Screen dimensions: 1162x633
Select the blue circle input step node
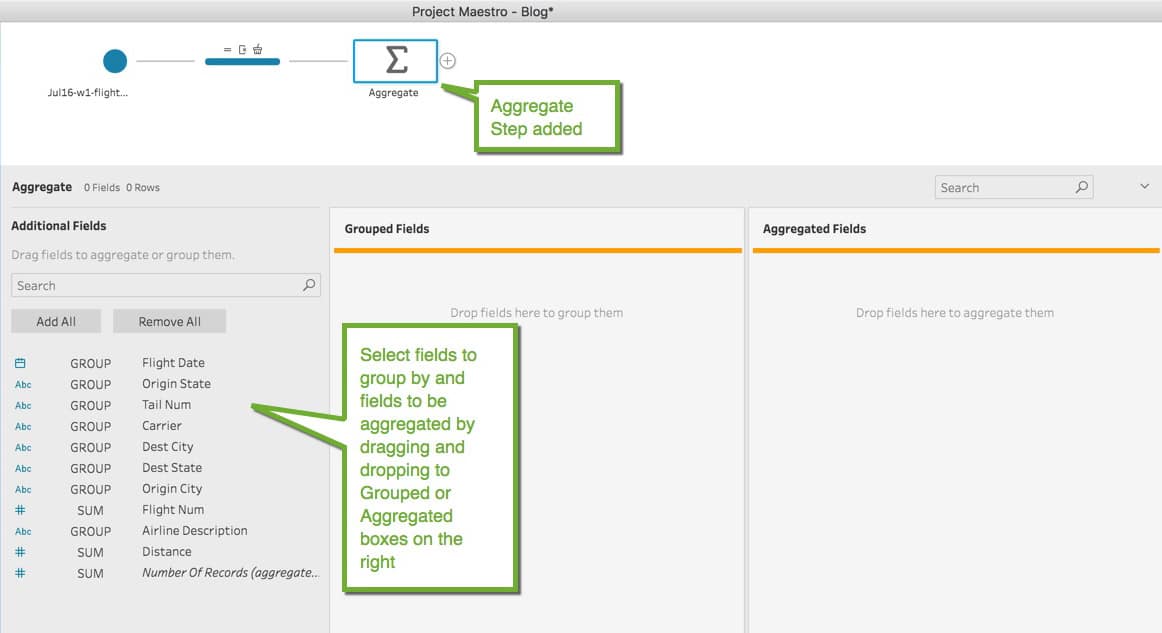click(115, 61)
